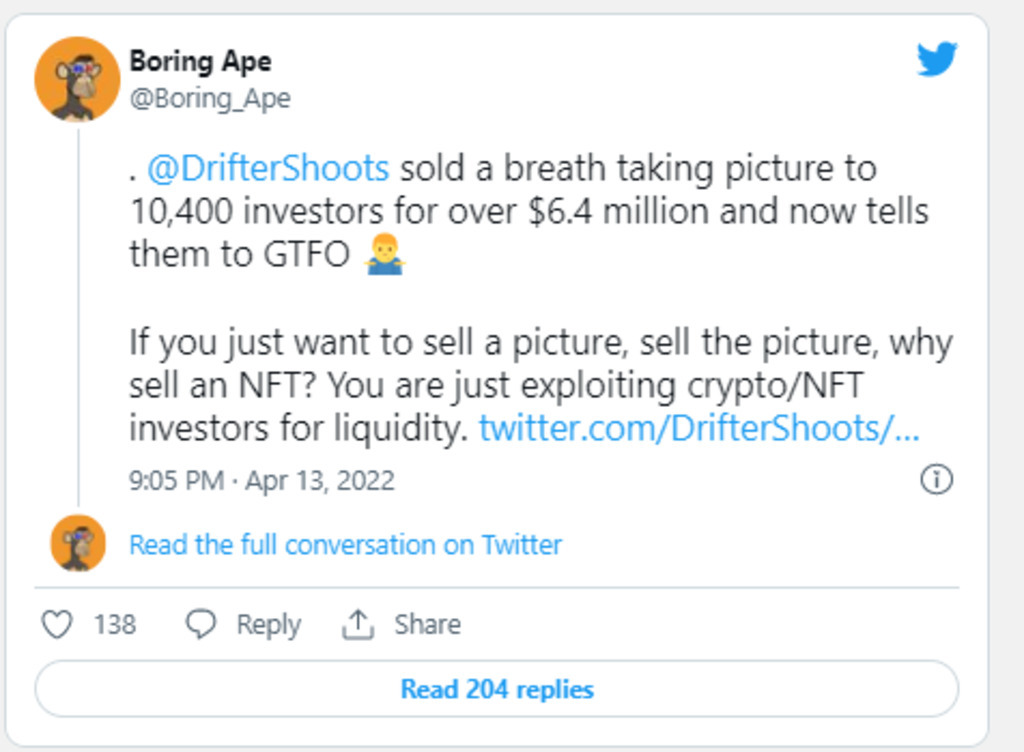Click the reply speech bubble icon
The height and width of the screenshot is (752, 1024).
click(201, 625)
